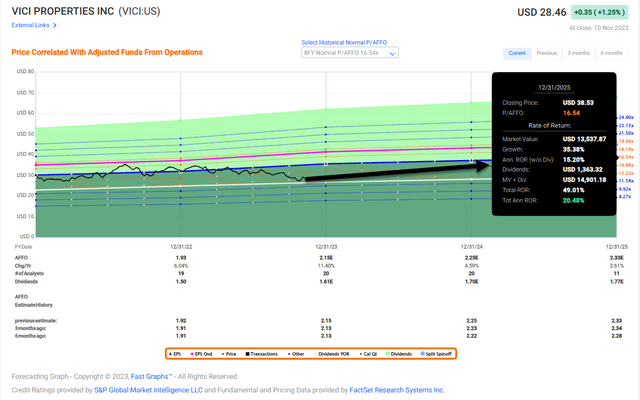This screenshot has width=640, height=400.
Task: Select the Current tab
Action: pos(517,52)
